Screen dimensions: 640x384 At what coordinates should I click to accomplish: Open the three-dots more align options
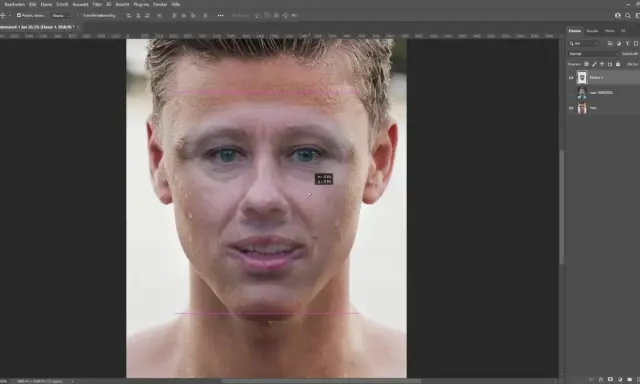[x=220, y=16]
